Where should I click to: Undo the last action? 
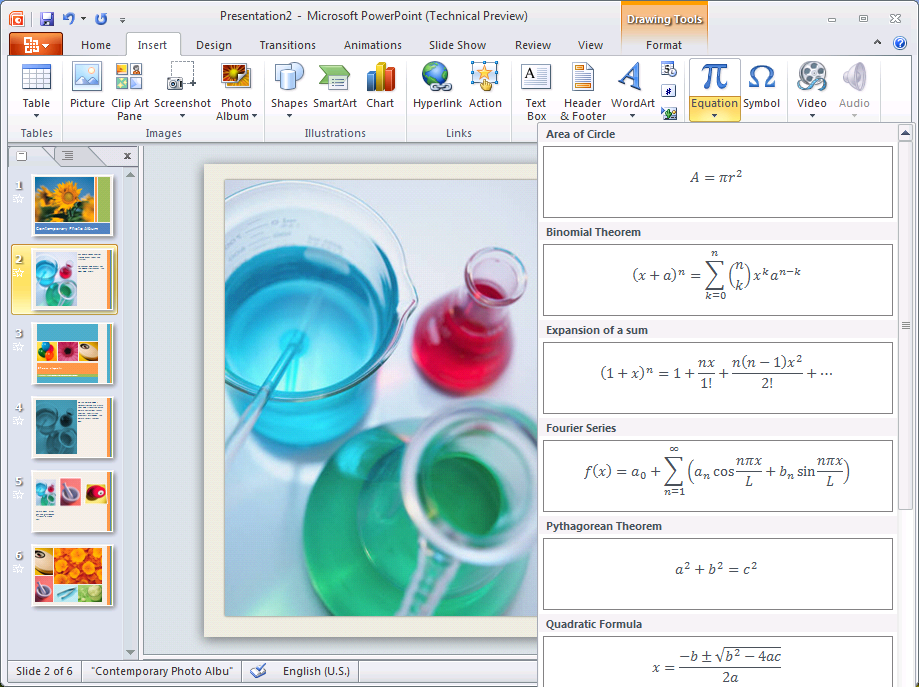[x=69, y=19]
